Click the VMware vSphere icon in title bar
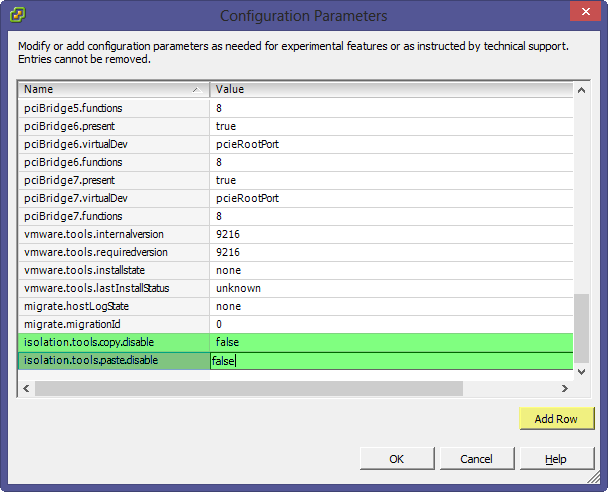This screenshot has height=492, width=608. point(17,15)
